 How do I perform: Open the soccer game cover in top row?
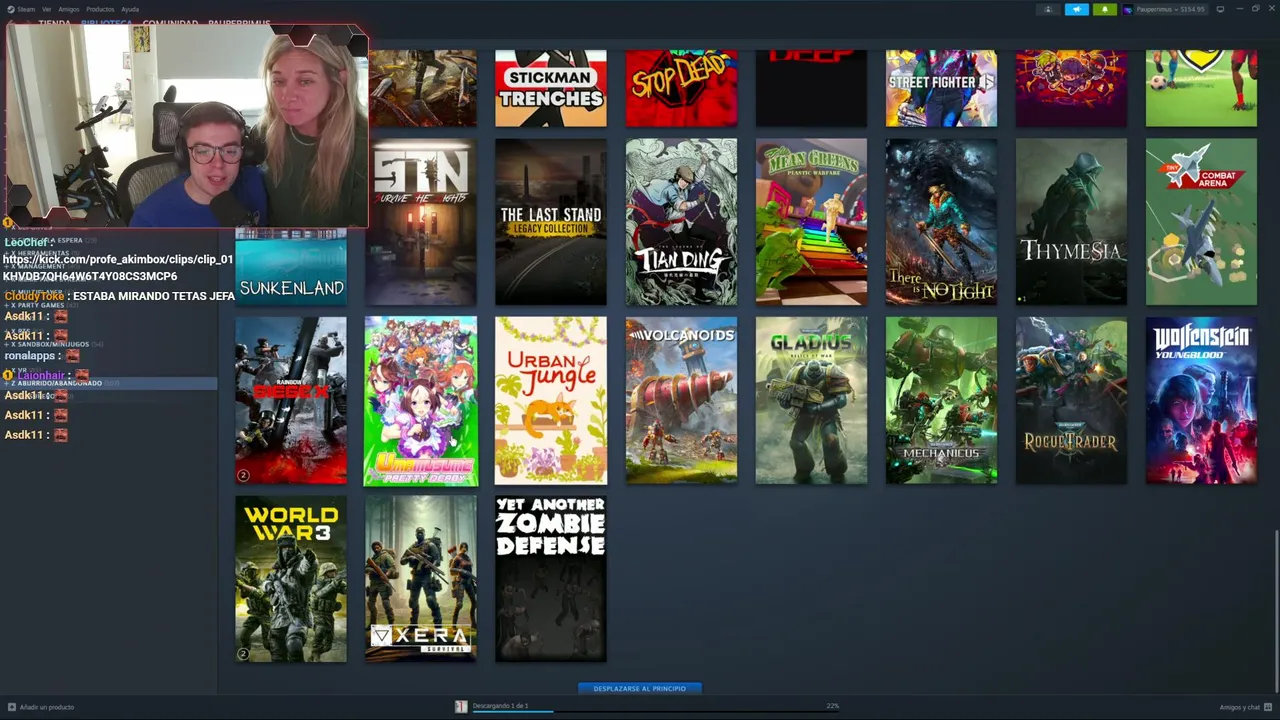pos(1201,88)
